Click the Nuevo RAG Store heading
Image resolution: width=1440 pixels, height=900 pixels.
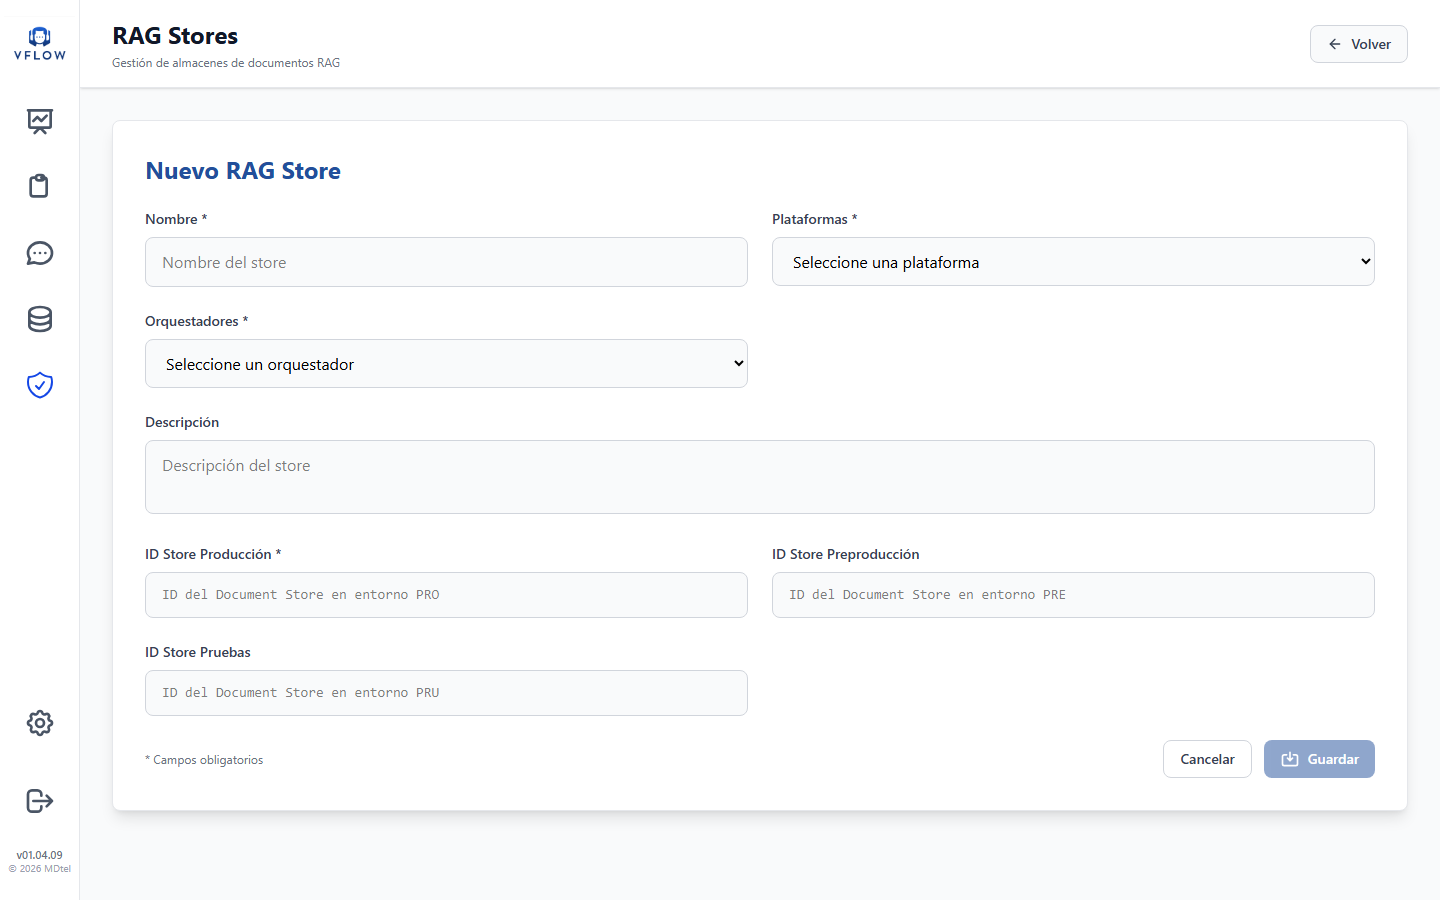pos(243,171)
